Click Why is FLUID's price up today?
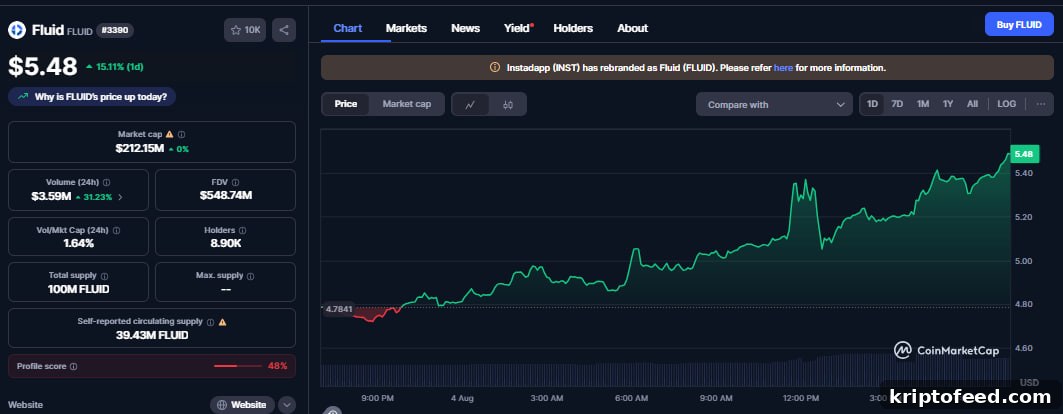Screen dimensions: 1063x414 point(92,97)
